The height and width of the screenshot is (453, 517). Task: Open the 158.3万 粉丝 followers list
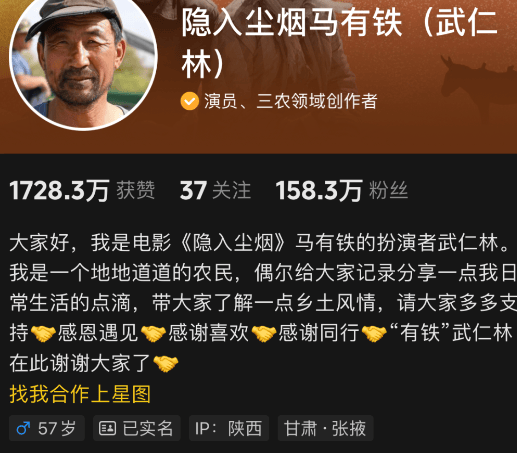click(x=342, y=191)
